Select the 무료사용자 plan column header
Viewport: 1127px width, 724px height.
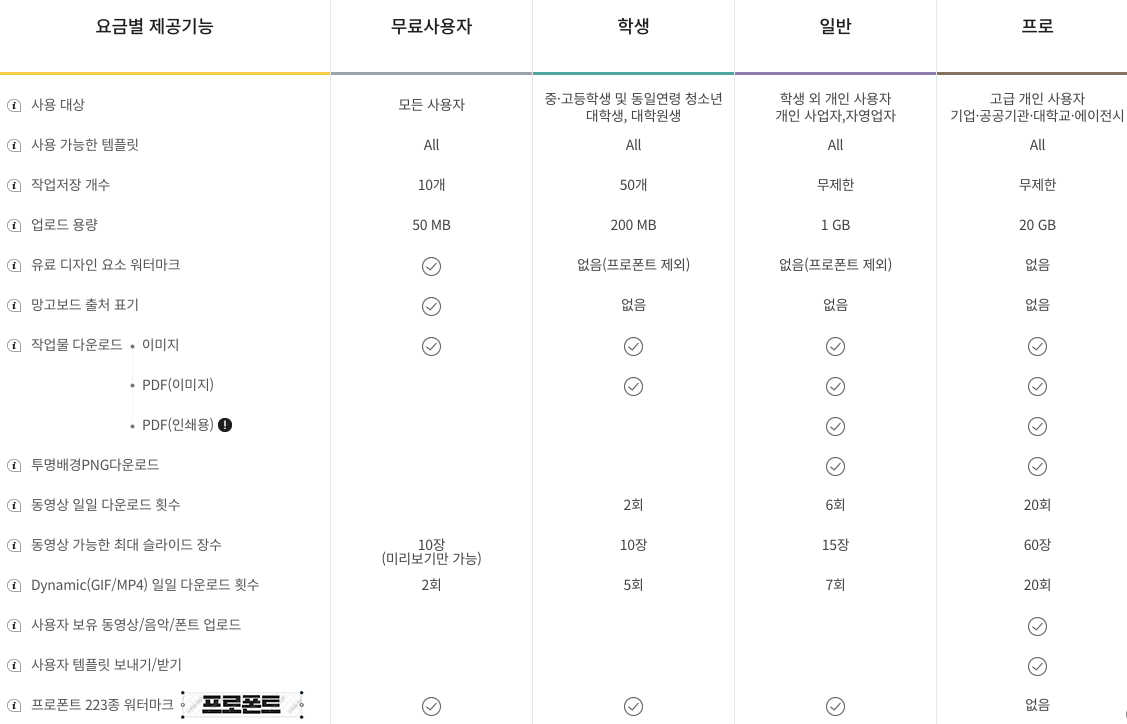click(x=431, y=27)
